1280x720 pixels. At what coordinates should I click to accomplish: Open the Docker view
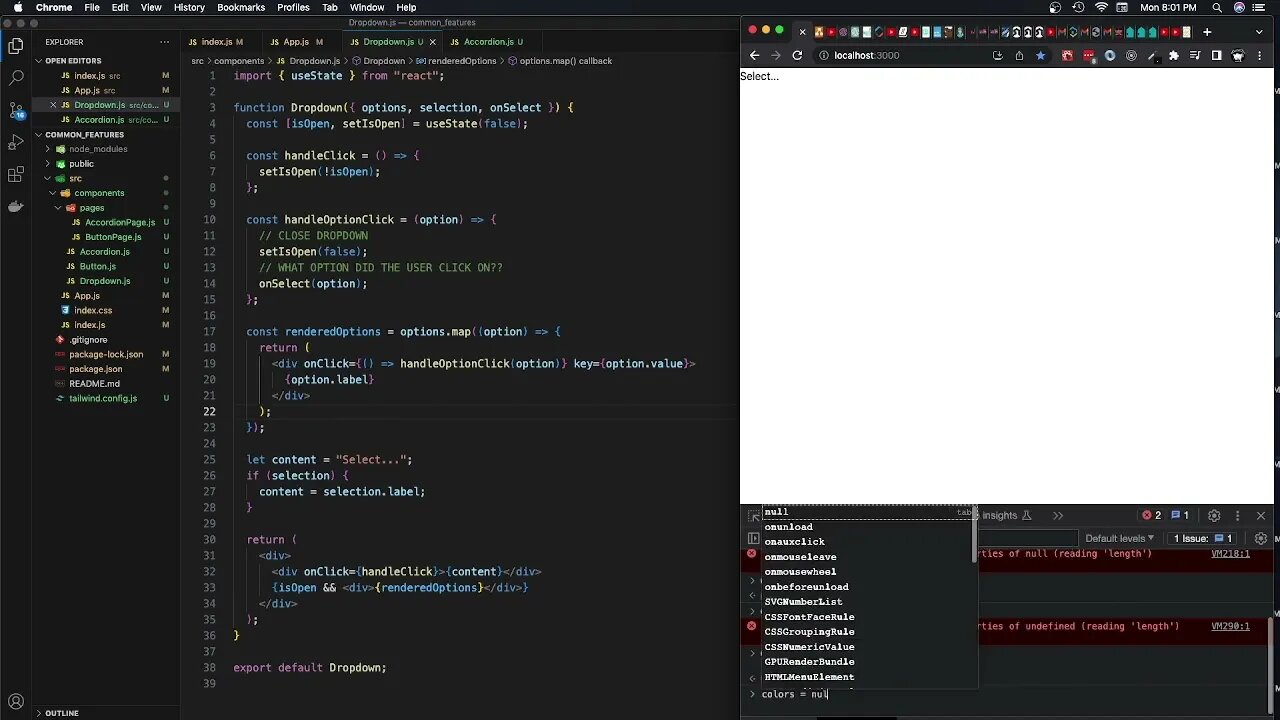pos(15,207)
